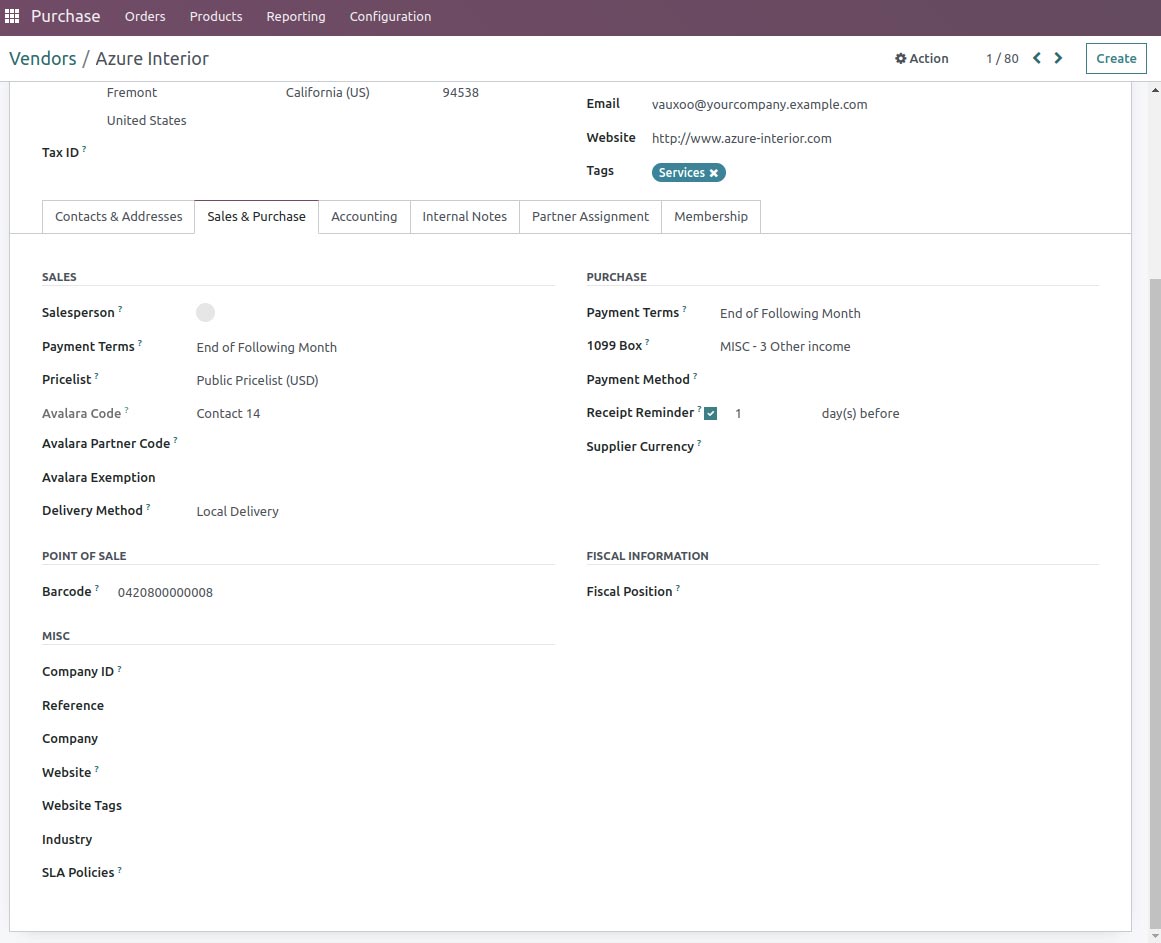Switch to the Internal Notes tab

click(x=464, y=216)
